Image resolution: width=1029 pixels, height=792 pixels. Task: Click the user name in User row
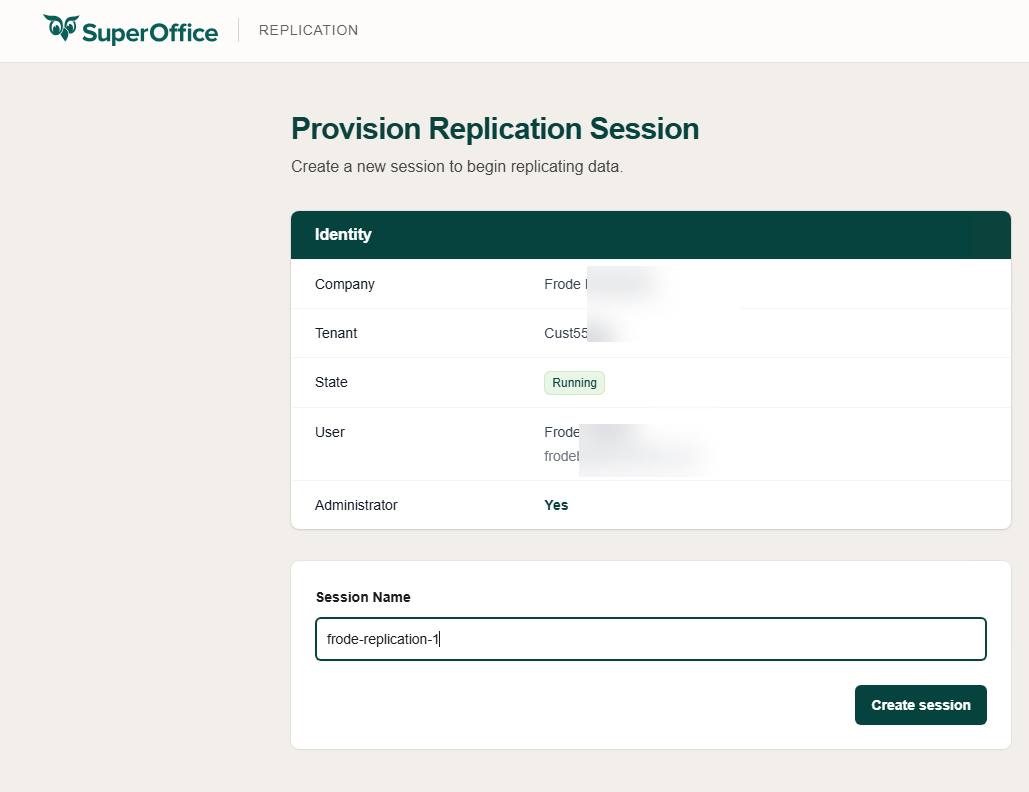(x=563, y=432)
